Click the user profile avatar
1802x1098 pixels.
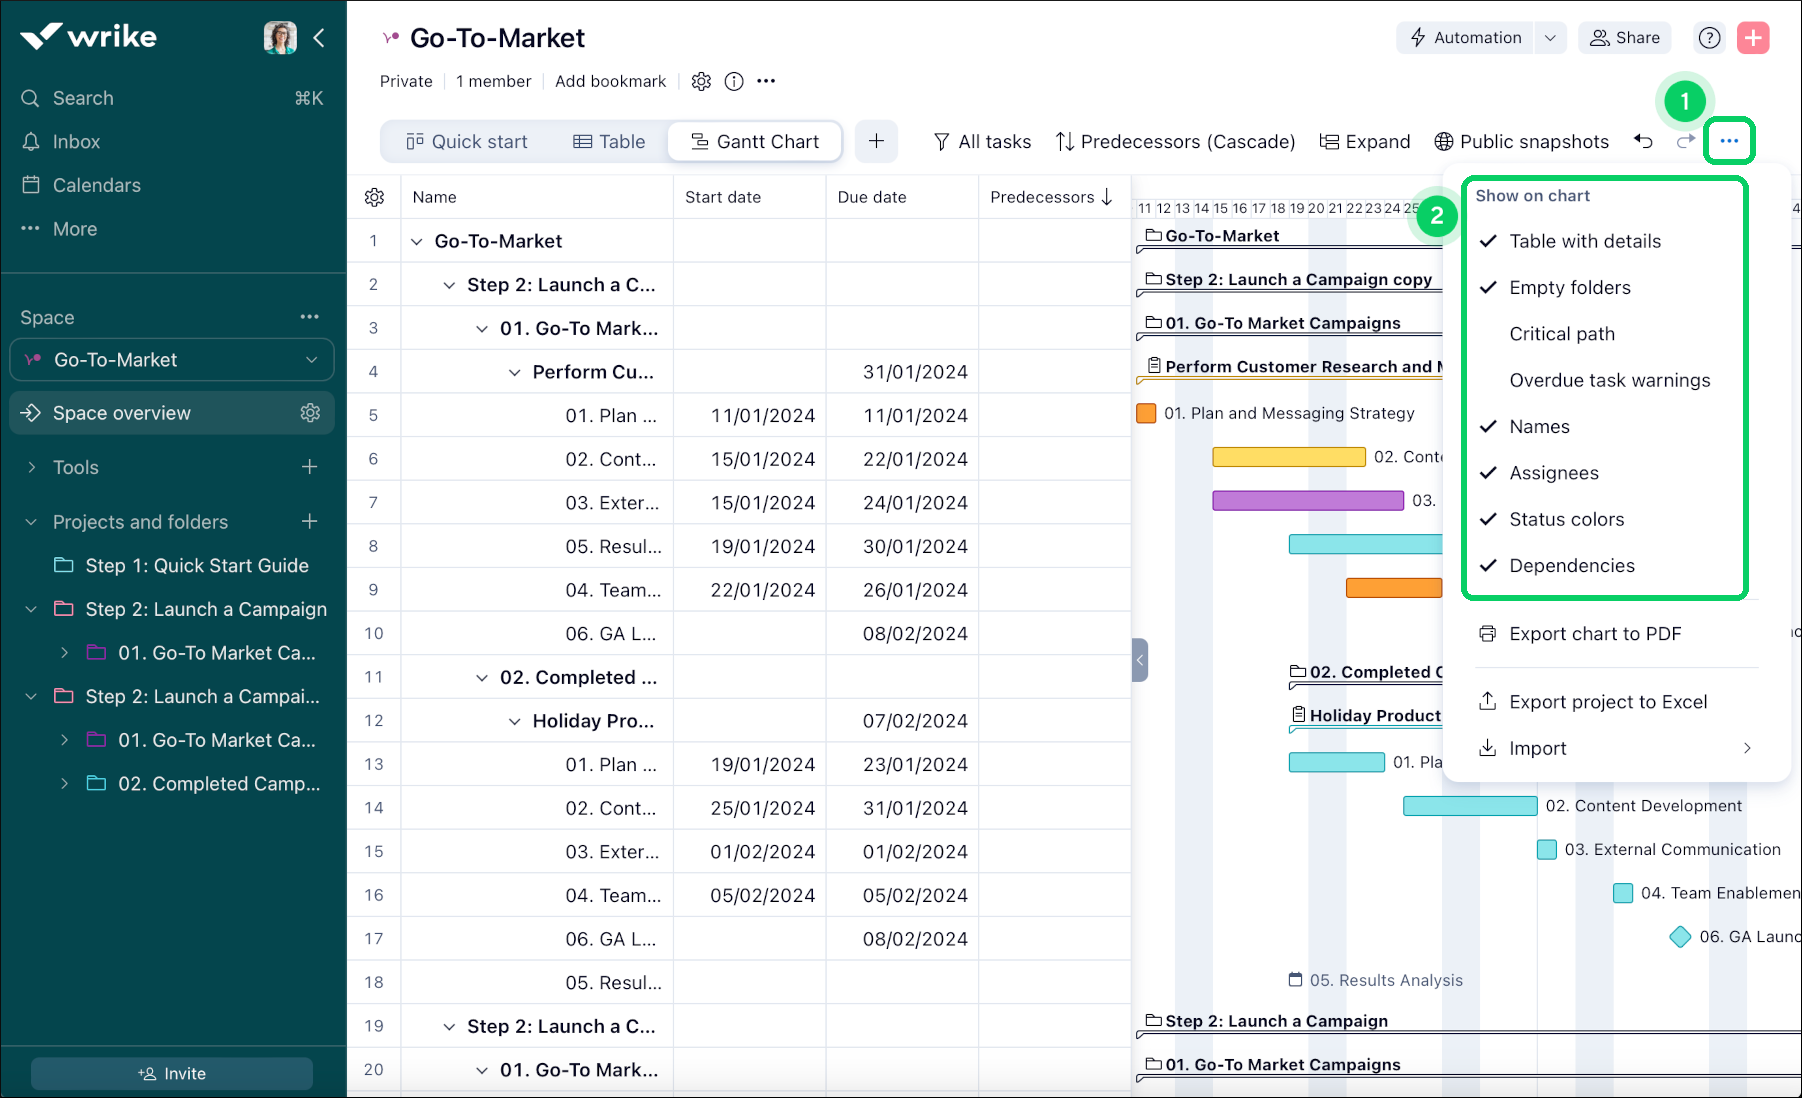[281, 37]
